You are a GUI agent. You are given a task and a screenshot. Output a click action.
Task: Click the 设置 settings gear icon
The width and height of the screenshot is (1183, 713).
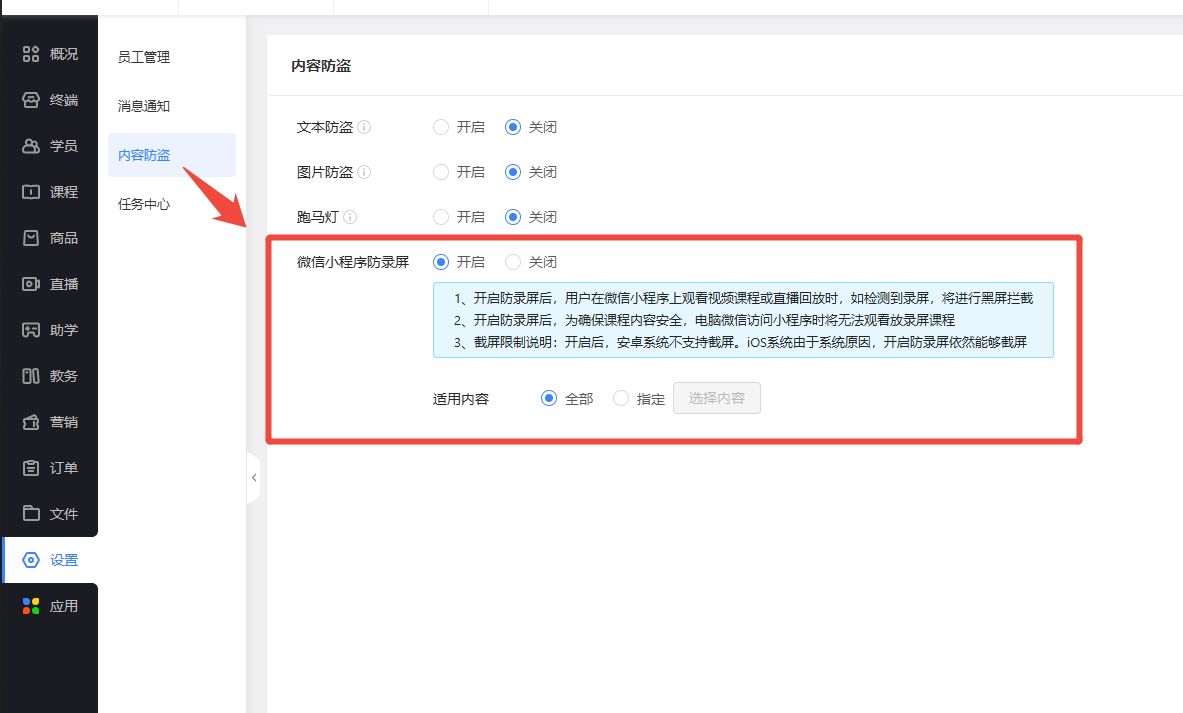[31, 560]
